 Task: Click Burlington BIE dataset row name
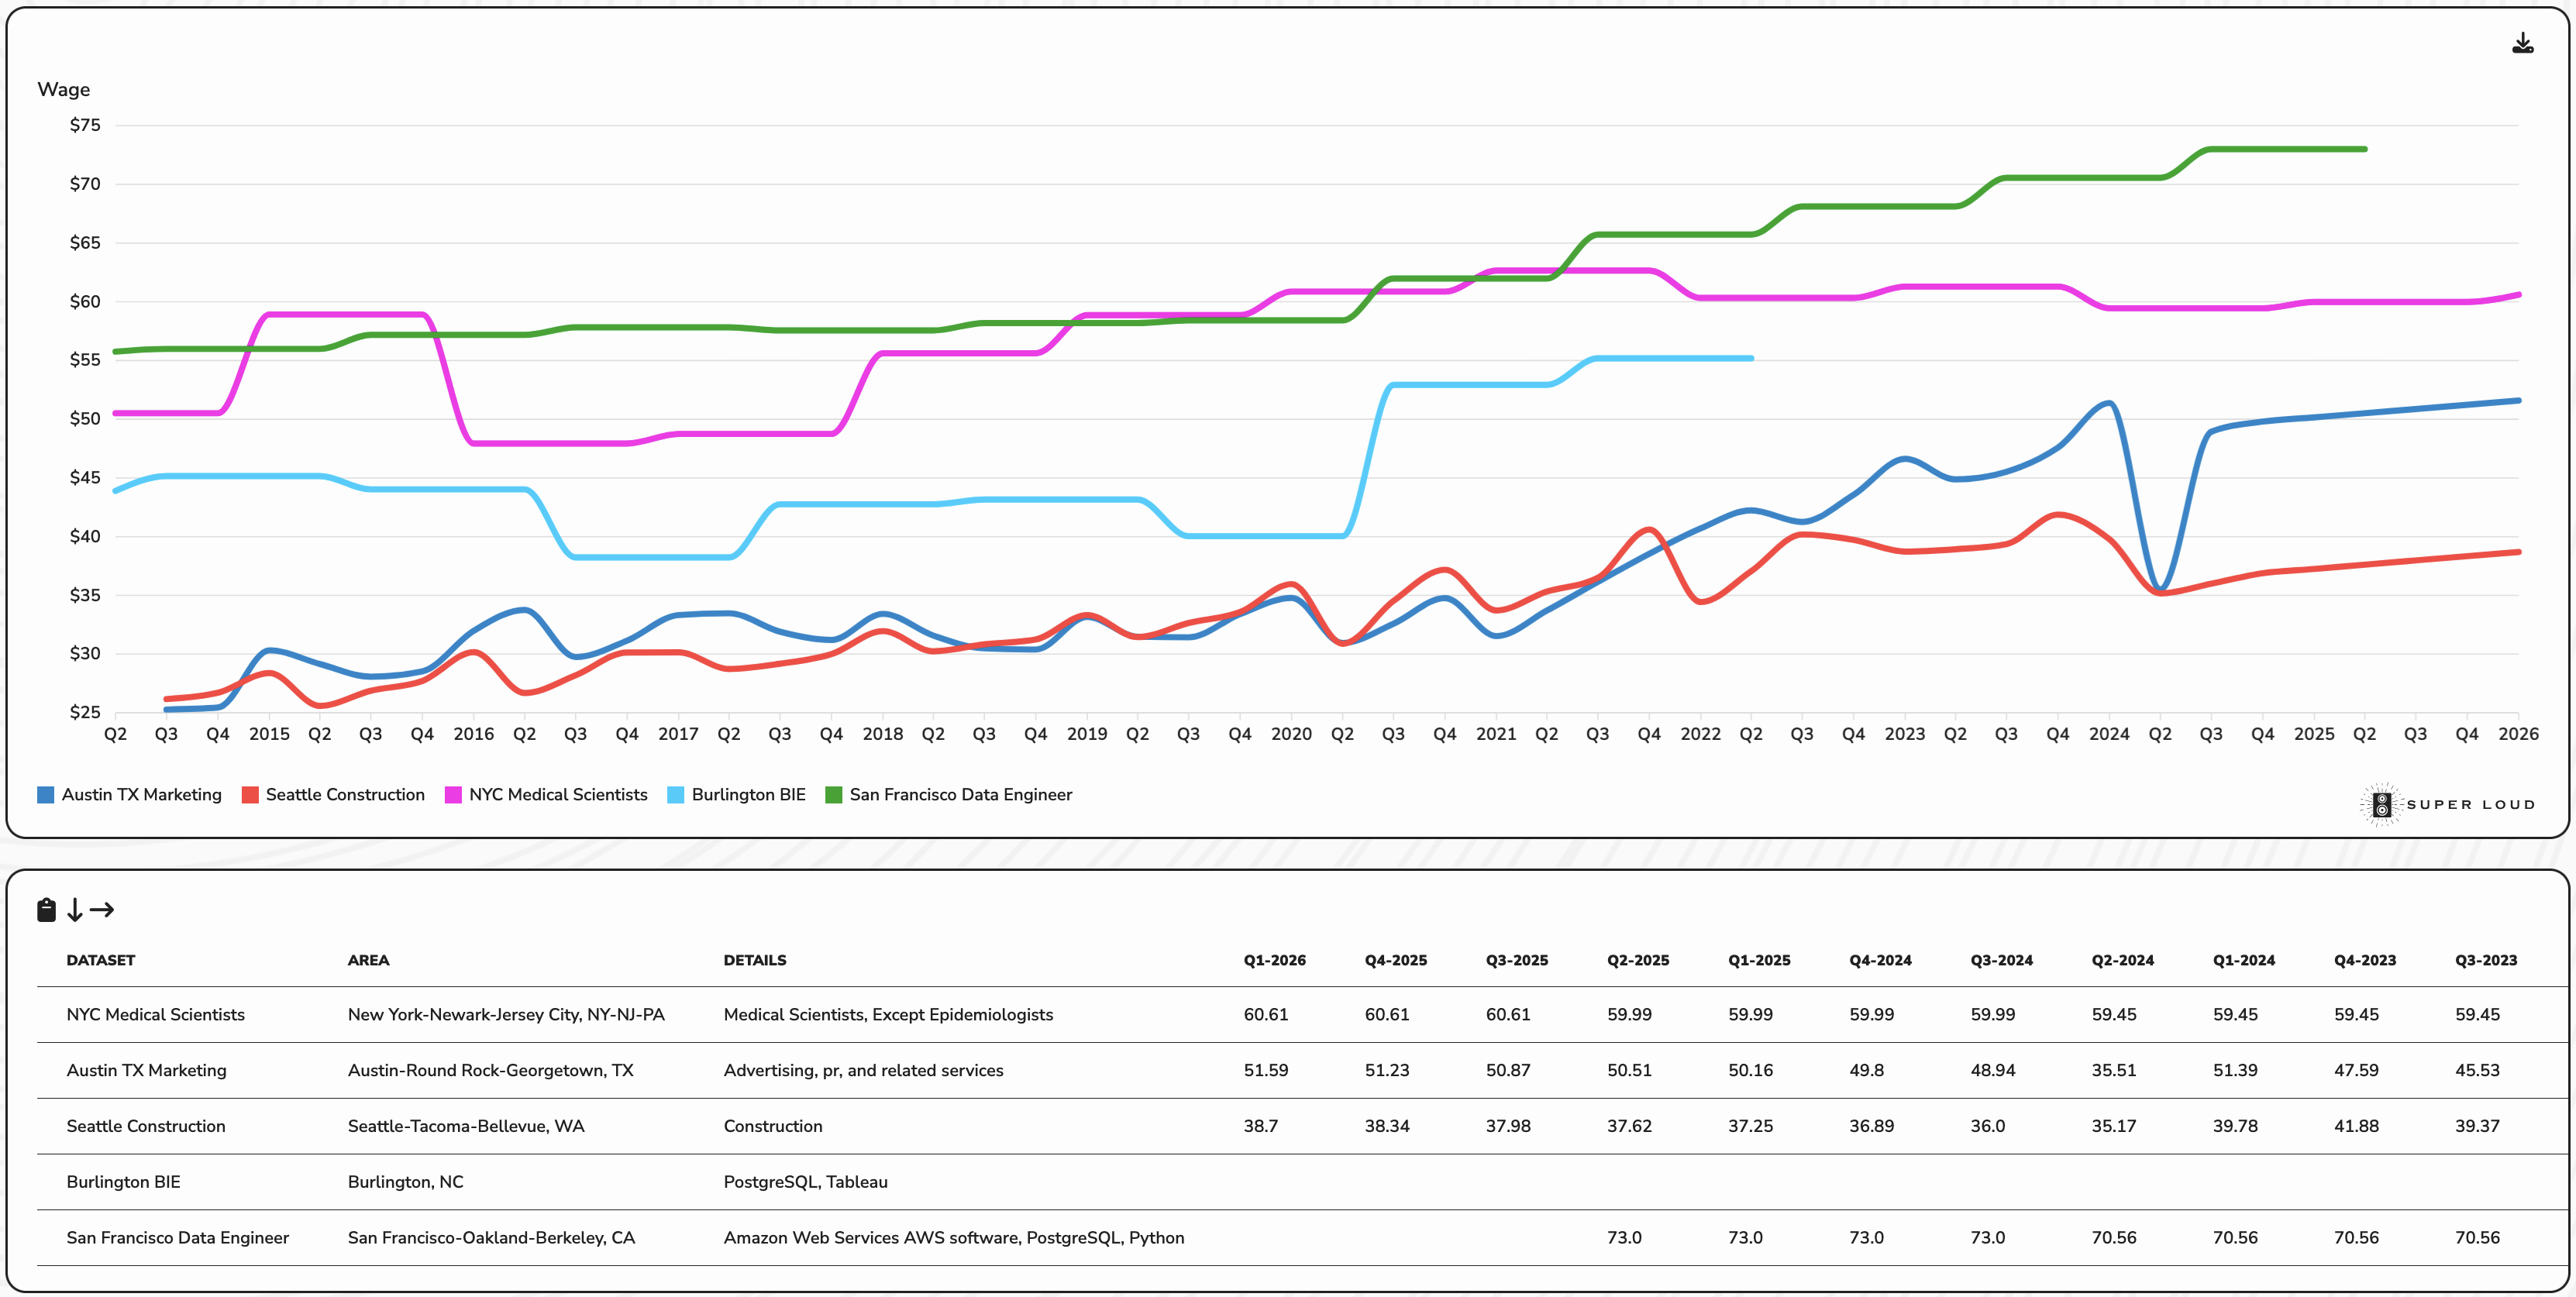tap(123, 1181)
